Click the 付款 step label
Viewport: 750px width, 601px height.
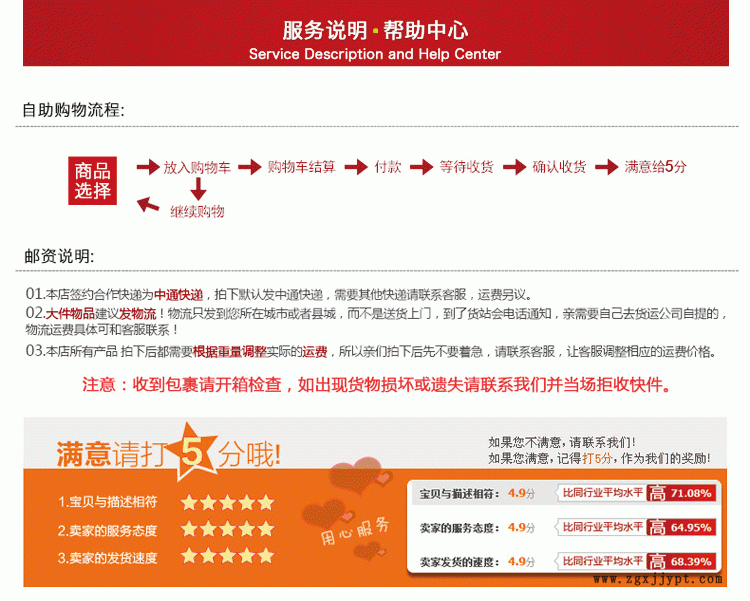tap(388, 167)
